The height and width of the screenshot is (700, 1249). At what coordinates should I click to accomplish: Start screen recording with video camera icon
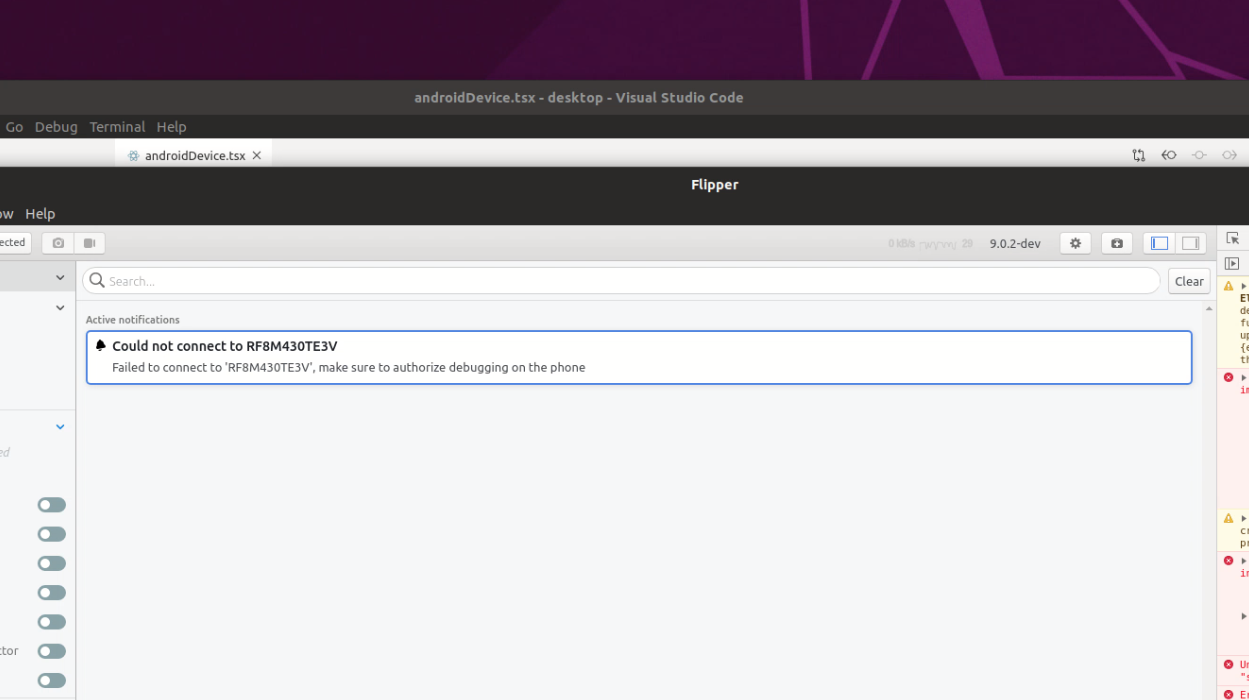(x=89, y=243)
